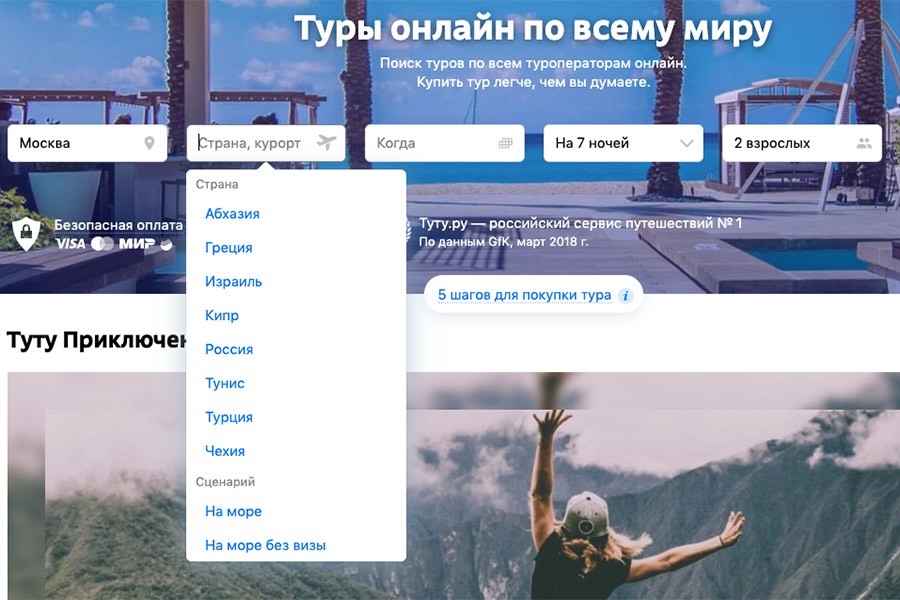Screen dimensions: 900x600
Task: Open the 5 шагов для покупки тура link
Action: click(525, 295)
